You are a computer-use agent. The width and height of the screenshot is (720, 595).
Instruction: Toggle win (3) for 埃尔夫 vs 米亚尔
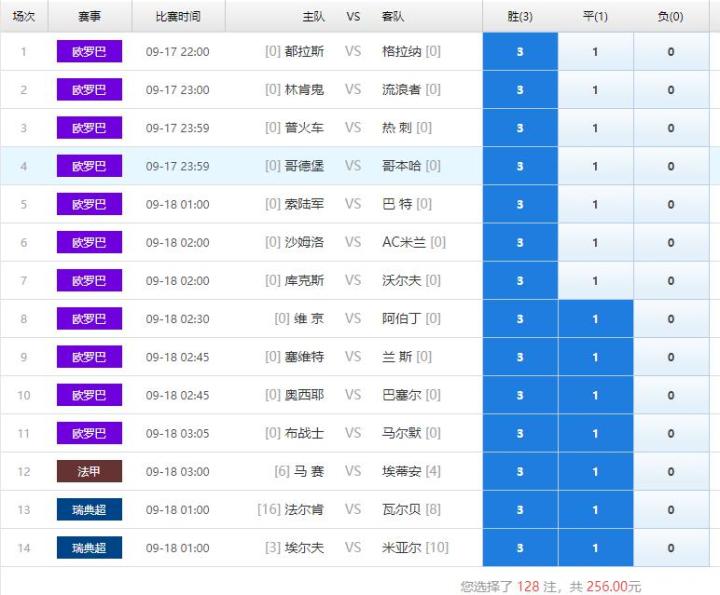coord(519,548)
